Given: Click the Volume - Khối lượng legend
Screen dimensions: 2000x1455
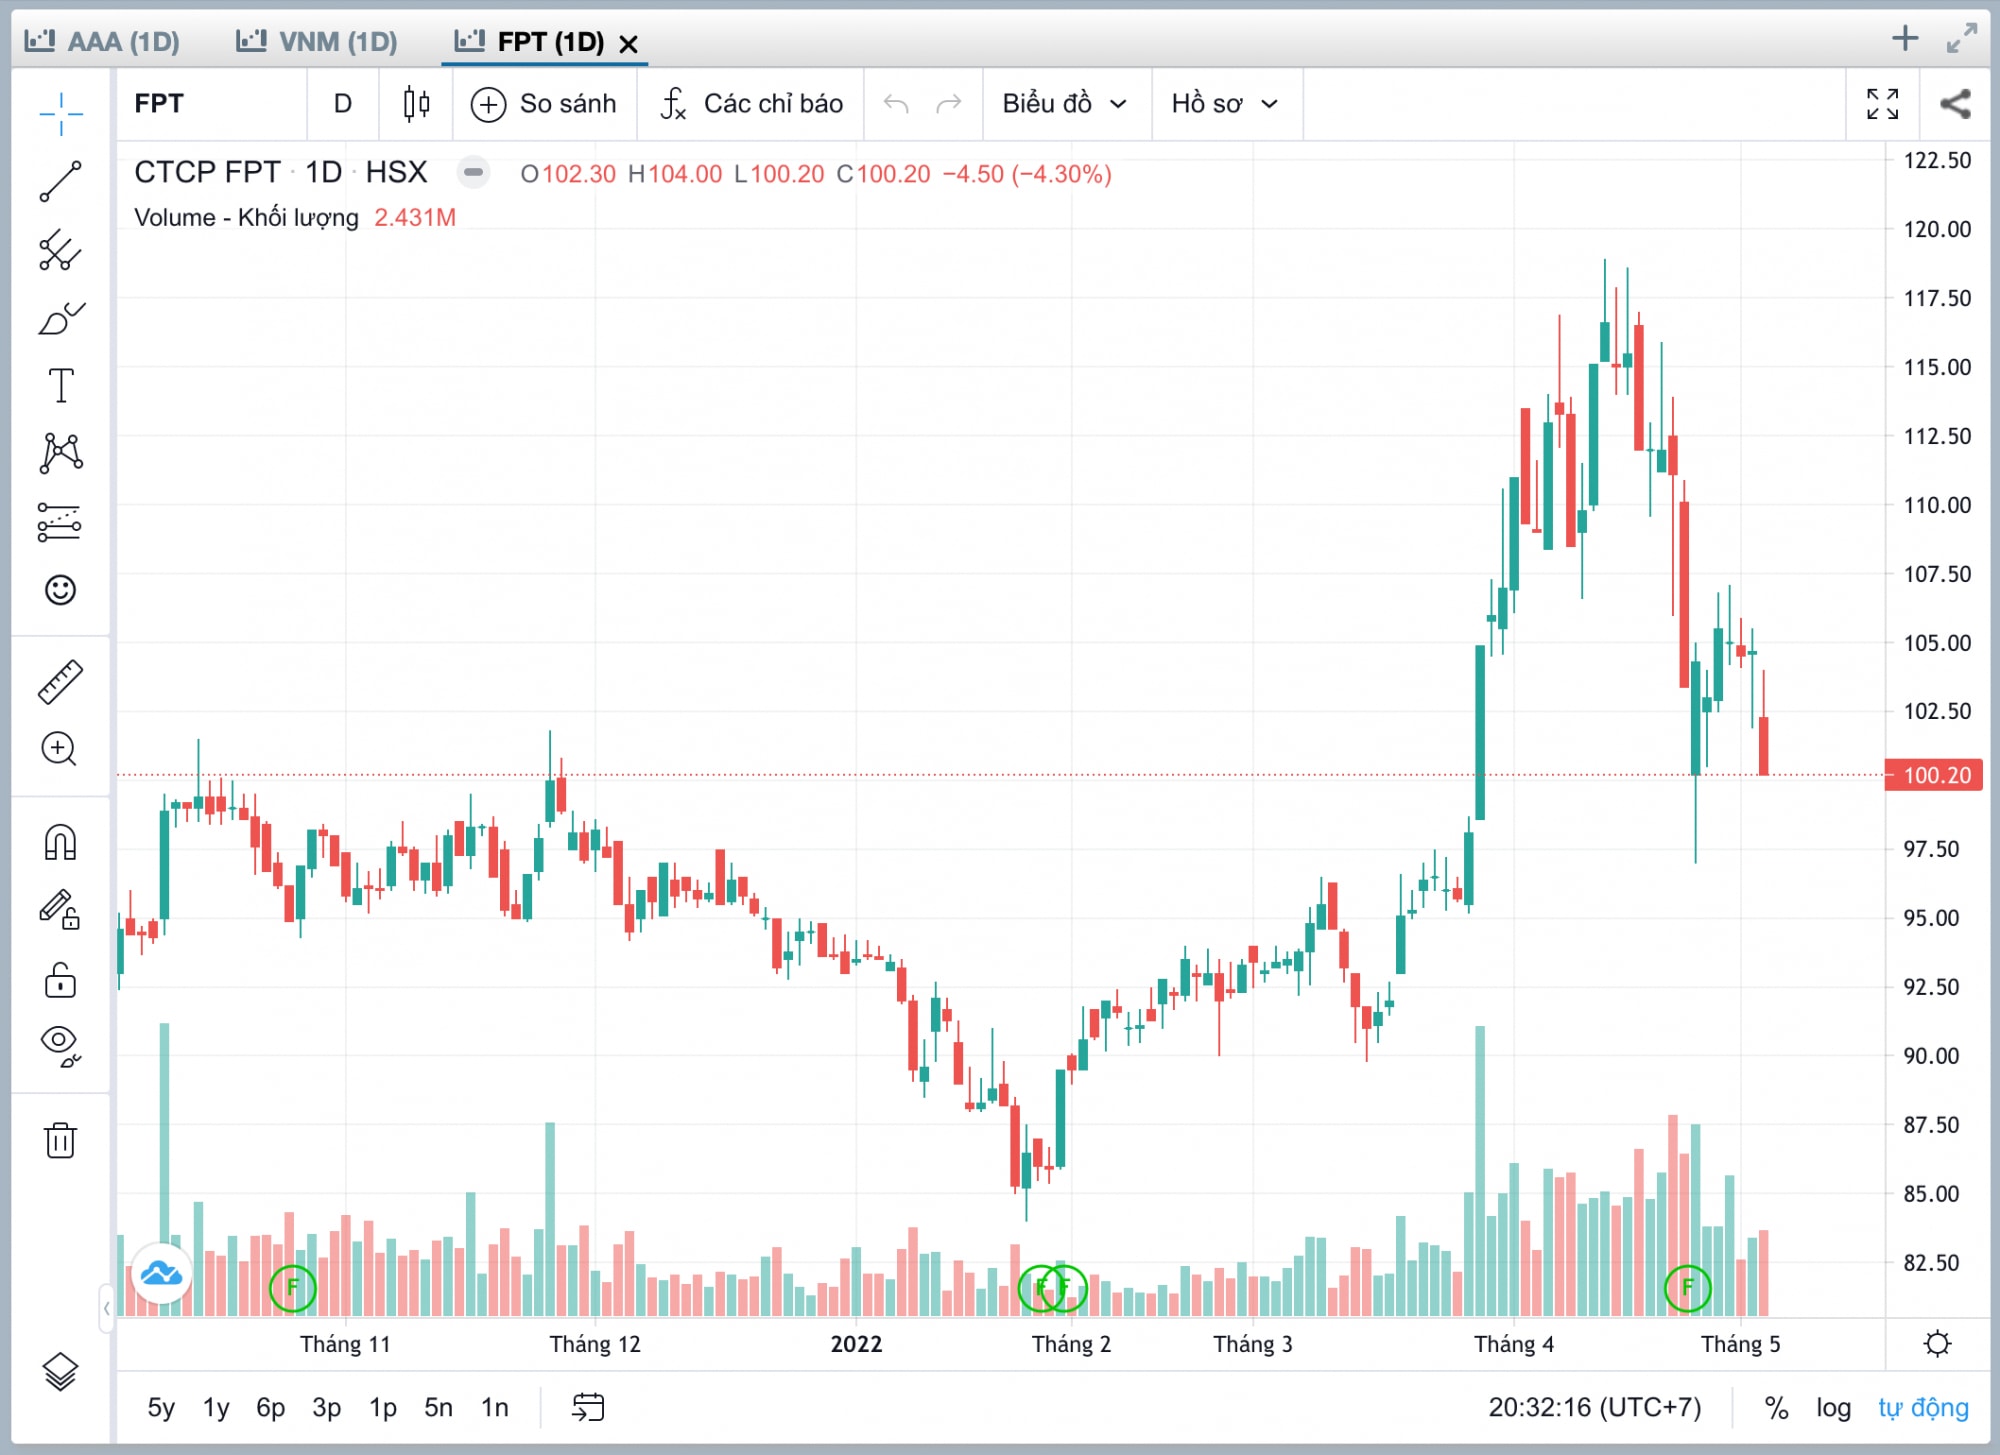Looking at the screenshot, I should 246,218.
